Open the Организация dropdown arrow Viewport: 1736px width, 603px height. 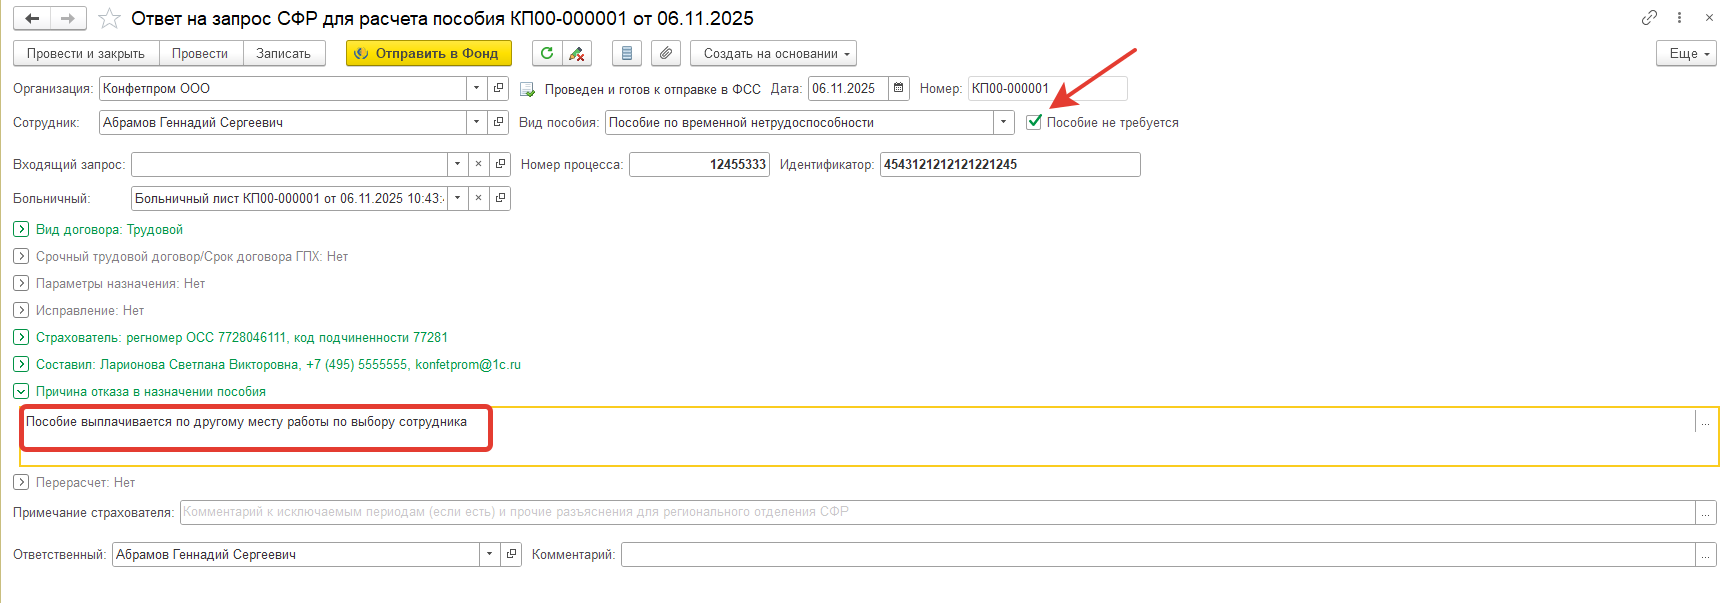click(x=476, y=89)
